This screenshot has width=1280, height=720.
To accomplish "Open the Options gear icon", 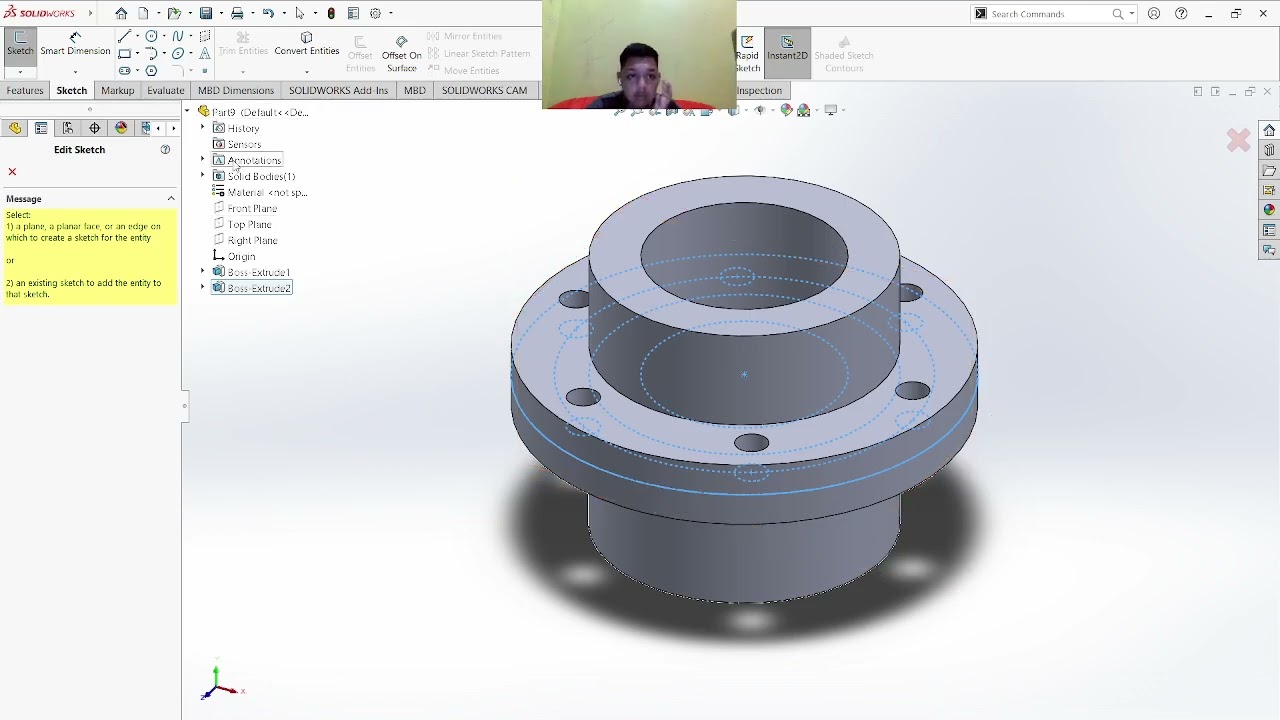I will [375, 14].
